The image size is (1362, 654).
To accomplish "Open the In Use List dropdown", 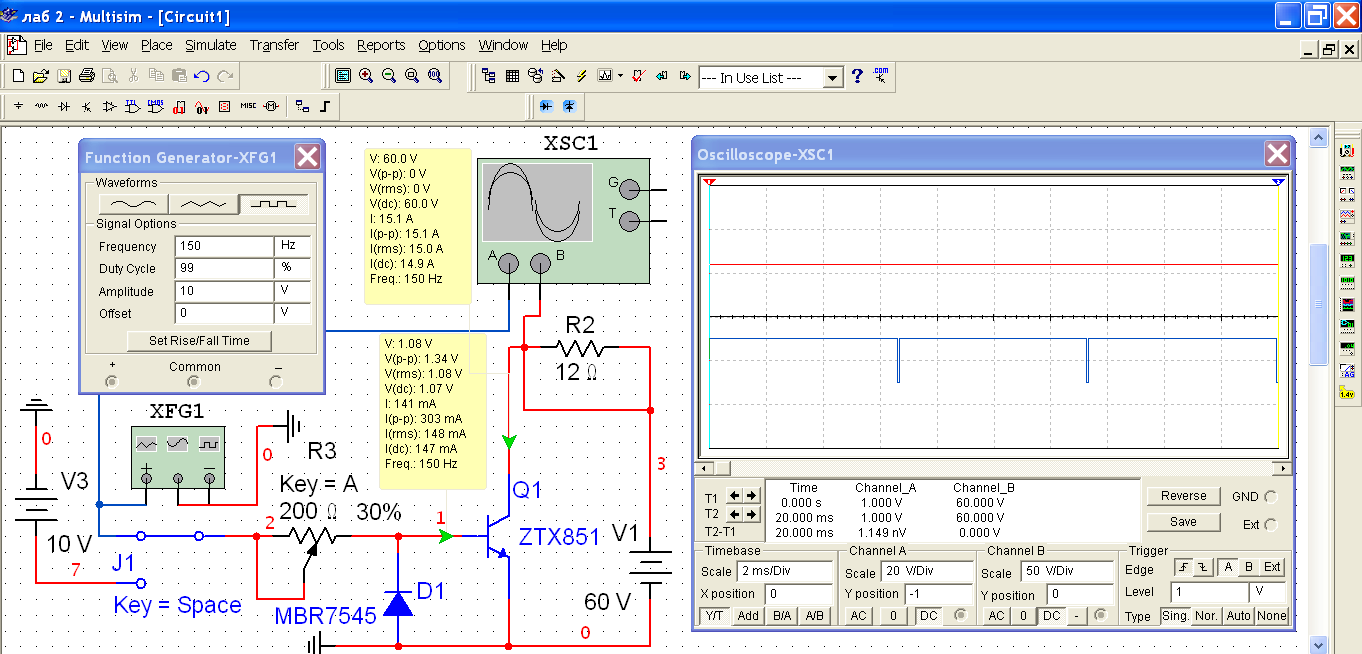I will pyautogui.click(x=833, y=78).
